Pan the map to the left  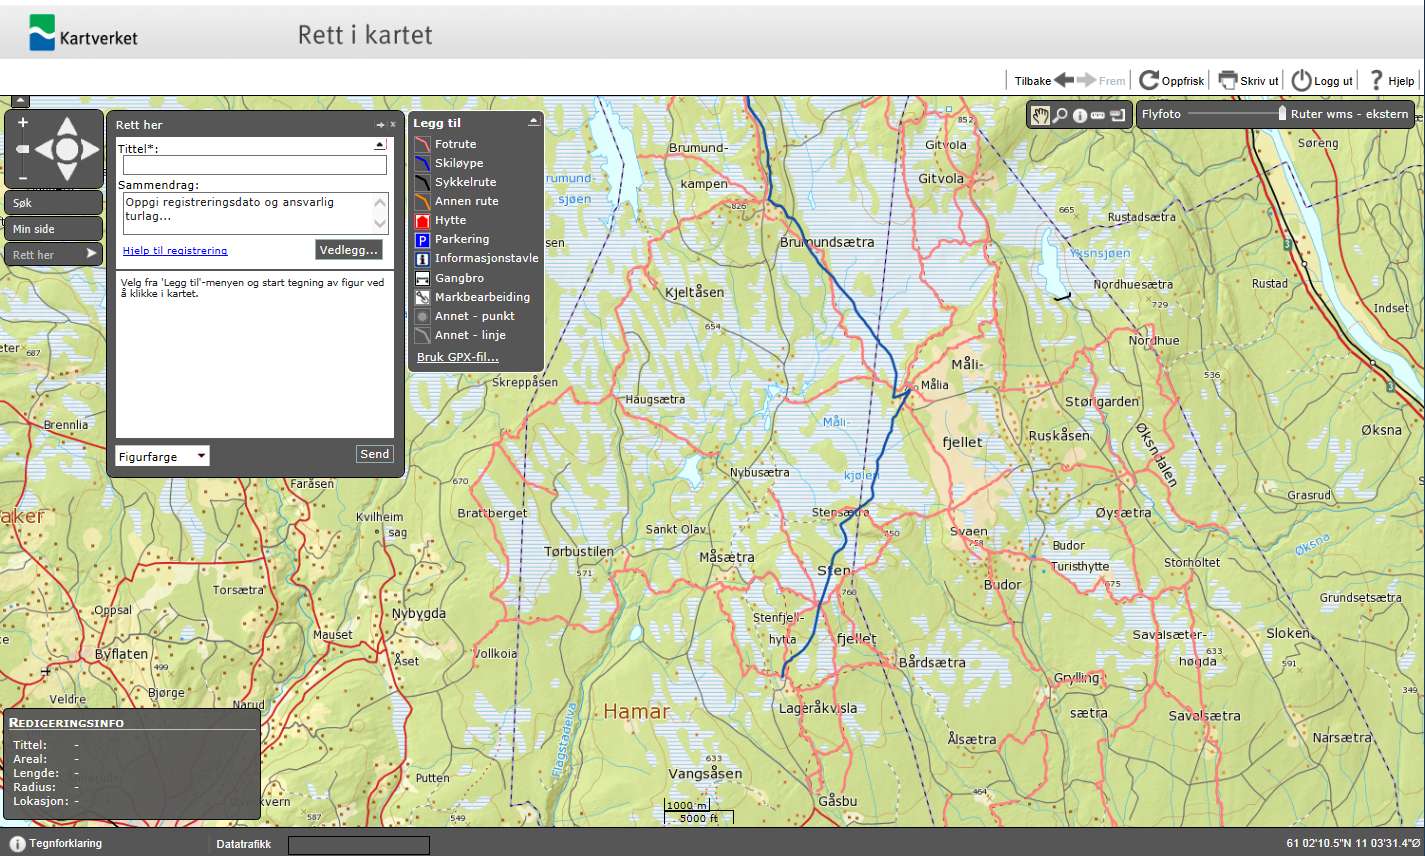[x=43, y=150]
